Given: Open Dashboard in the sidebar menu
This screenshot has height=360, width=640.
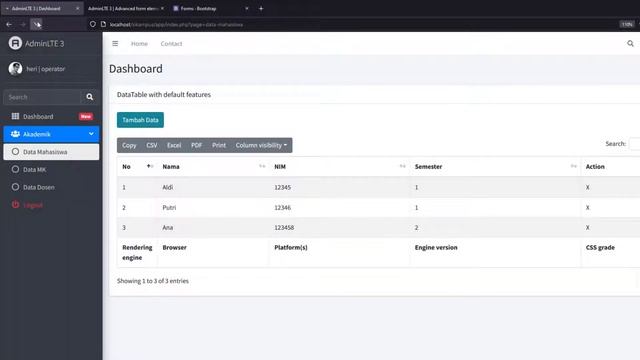Looking at the screenshot, I should coord(51,116).
